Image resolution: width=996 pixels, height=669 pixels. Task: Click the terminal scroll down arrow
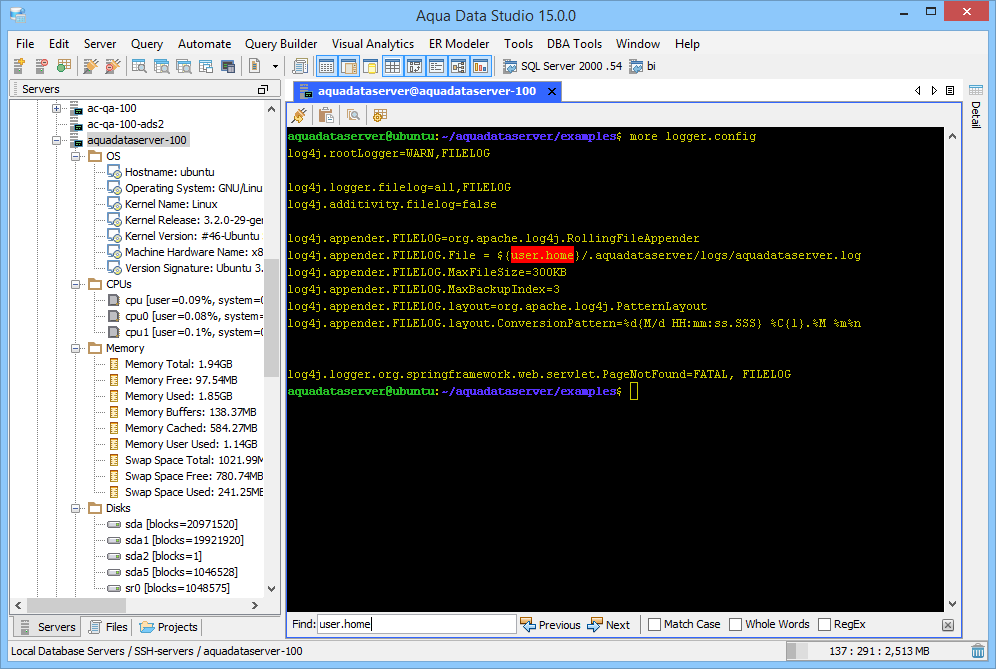pyautogui.click(x=952, y=604)
